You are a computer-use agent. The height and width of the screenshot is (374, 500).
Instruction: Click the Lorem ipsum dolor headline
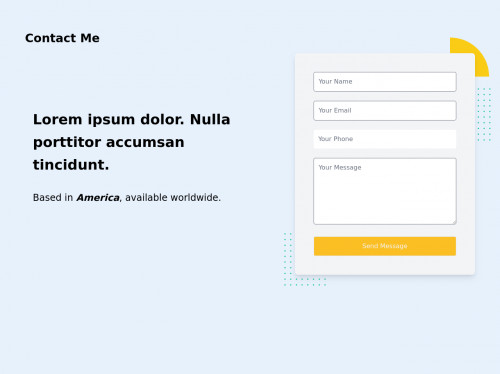(131, 142)
